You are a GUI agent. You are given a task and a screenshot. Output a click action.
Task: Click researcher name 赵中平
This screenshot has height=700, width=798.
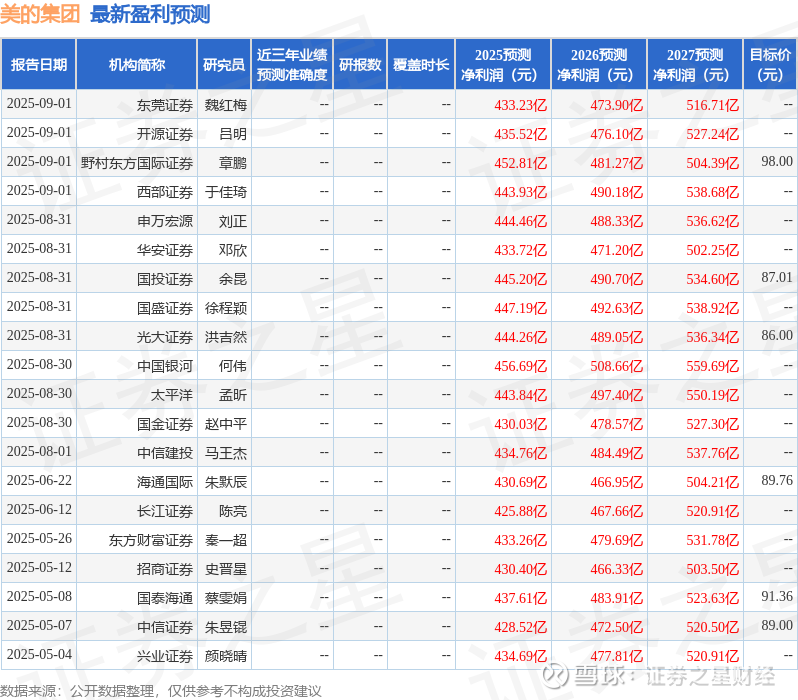point(225,425)
